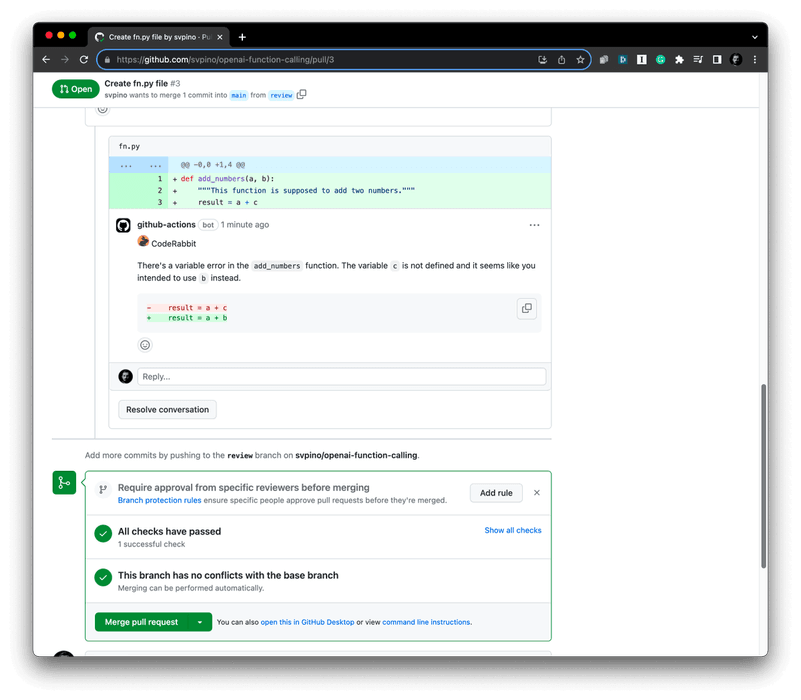The height and width of the screenshot is (700, 801).
Task: Click the Reply input field
Action: pyautogui.click(x=341, y=377)
